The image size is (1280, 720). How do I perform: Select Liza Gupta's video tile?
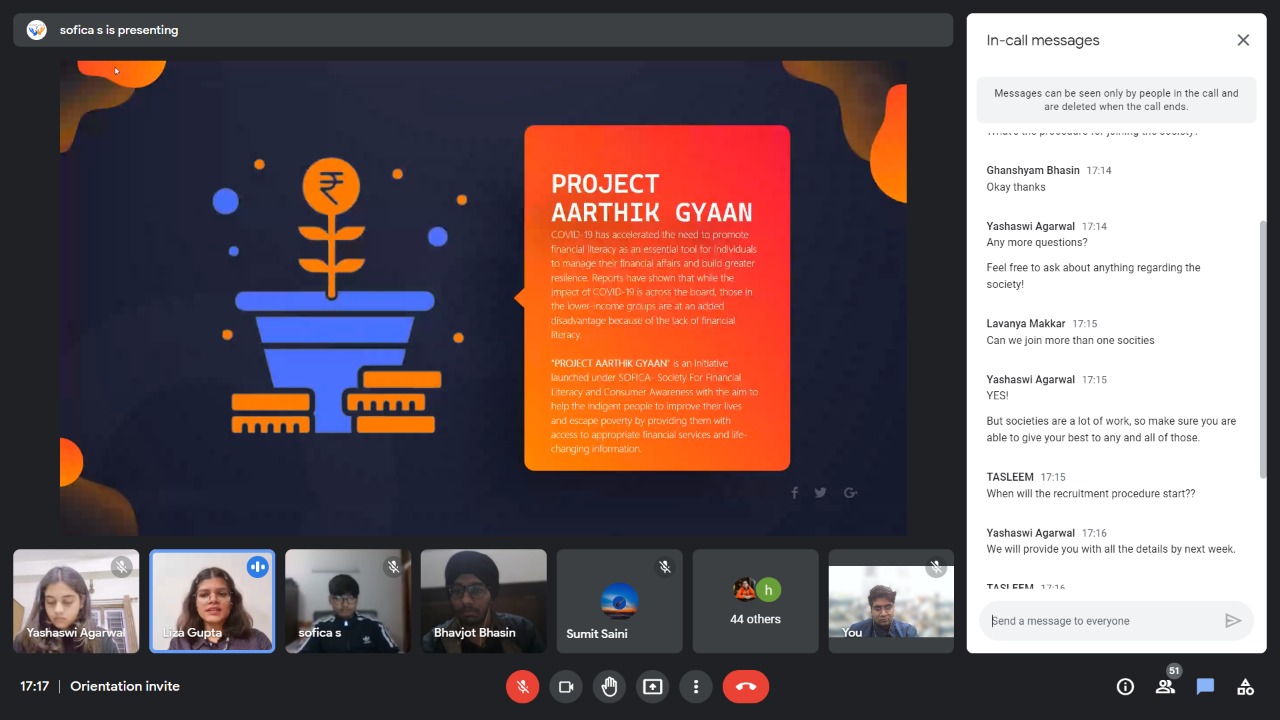pyautogui.click(x=212, y=601)
